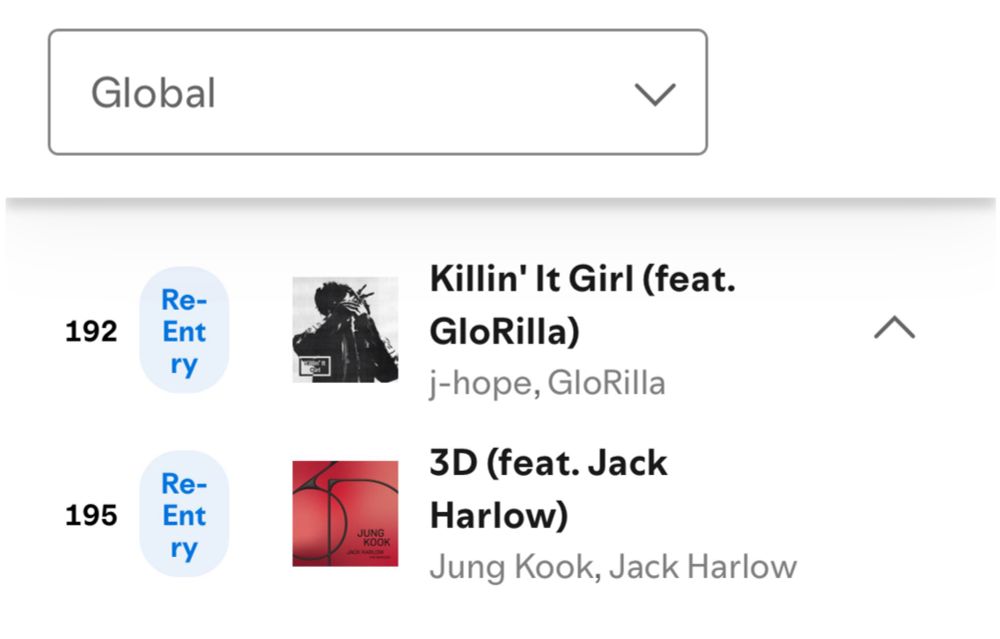The image size is (1000, 639).
Task: Click the word Harlow) in second song title
Action: 499,515
